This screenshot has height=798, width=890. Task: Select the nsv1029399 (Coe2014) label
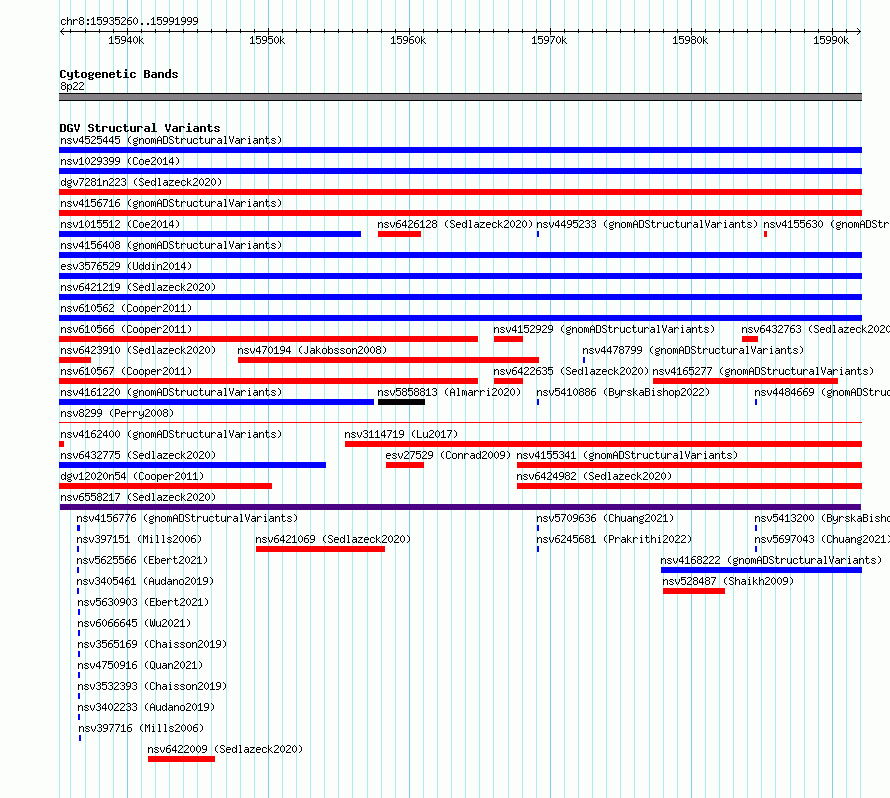point(120,161)
